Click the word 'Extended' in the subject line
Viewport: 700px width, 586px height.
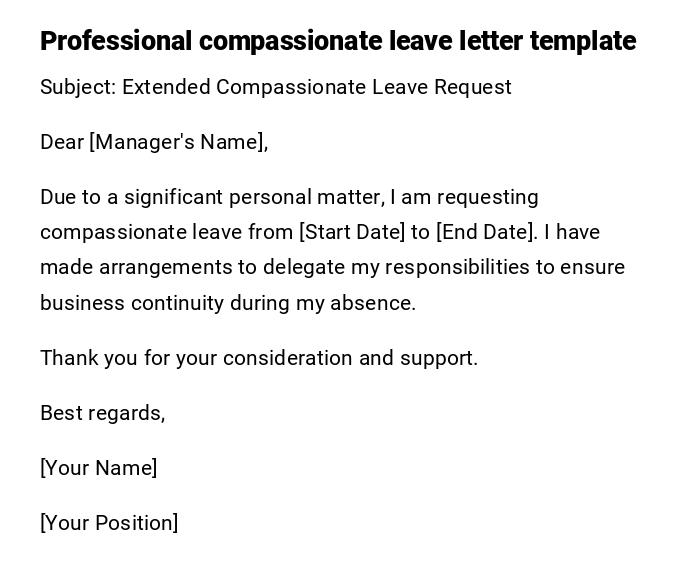[166, 87]
